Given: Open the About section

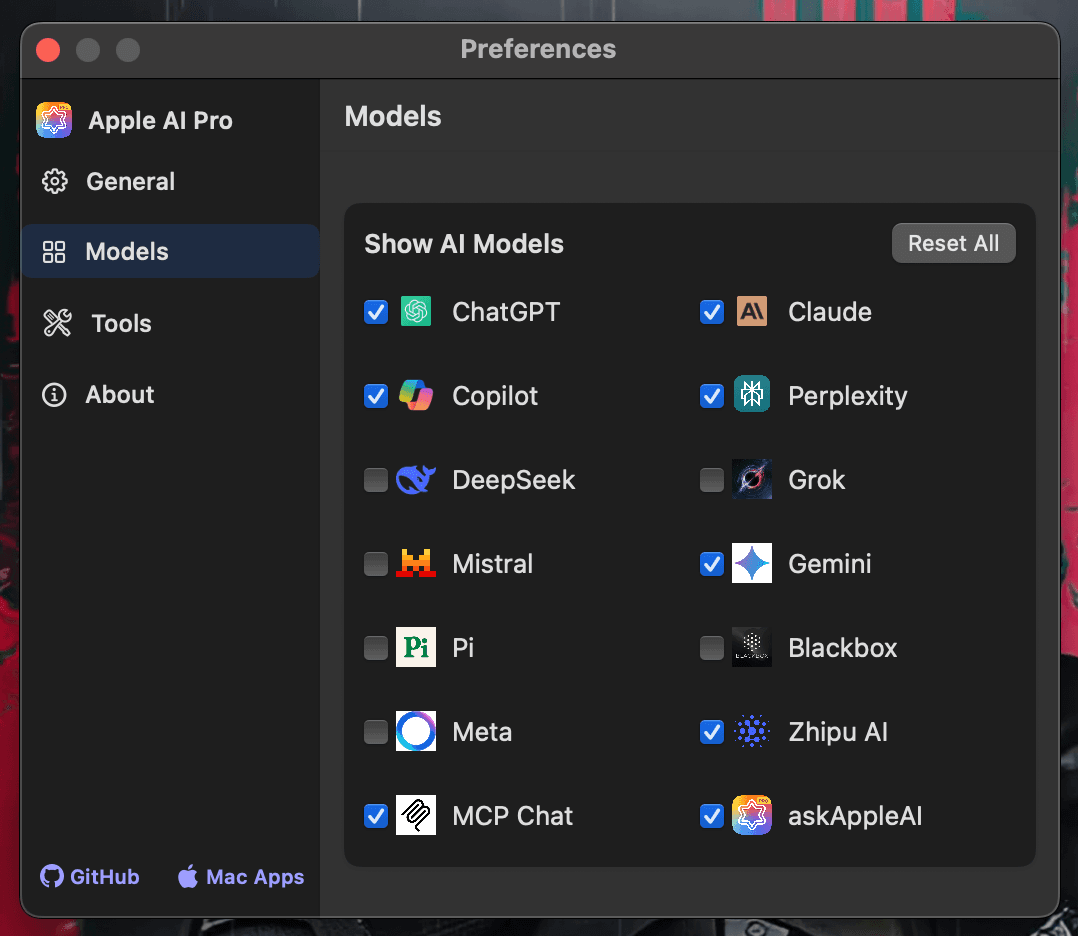Looking at the screenshot, I should pyautogui.click(x=119, y=394).
